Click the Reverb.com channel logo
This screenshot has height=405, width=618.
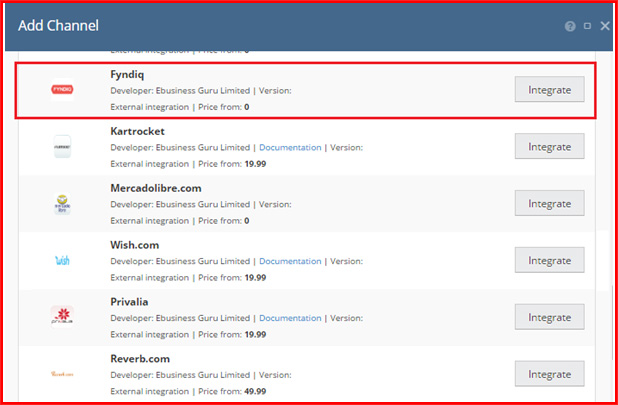[x=62, y=374]
